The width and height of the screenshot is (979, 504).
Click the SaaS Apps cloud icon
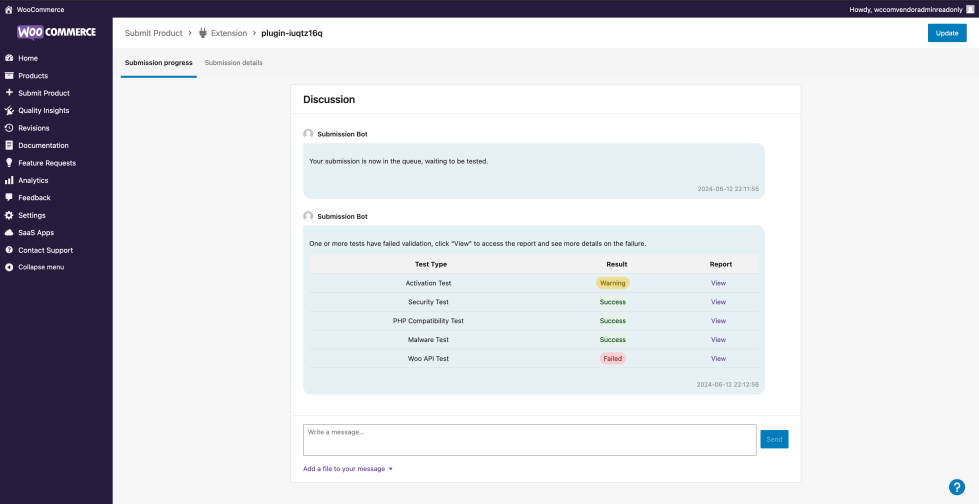(9, 232)
